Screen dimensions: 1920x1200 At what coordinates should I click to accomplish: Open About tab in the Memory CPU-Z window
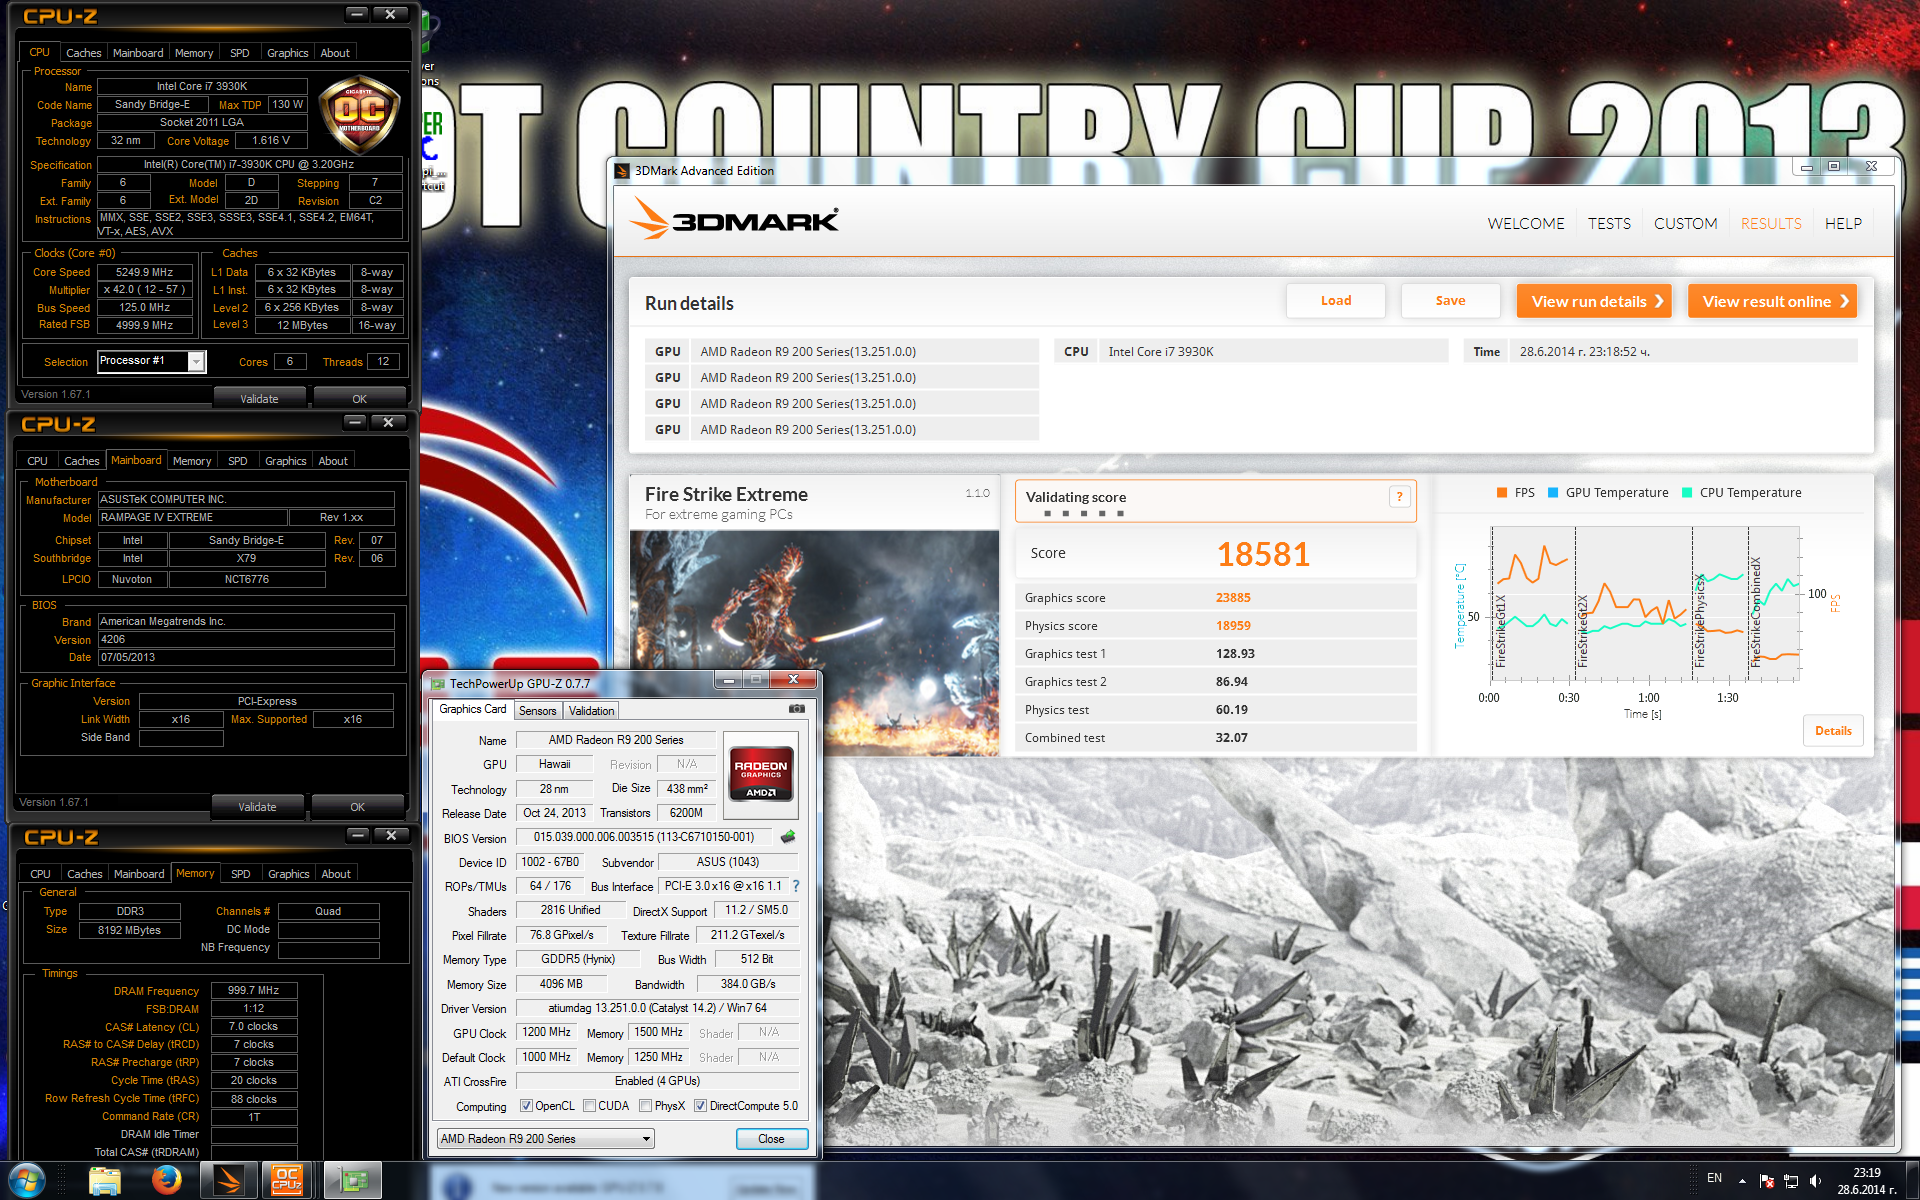point(336,874)
